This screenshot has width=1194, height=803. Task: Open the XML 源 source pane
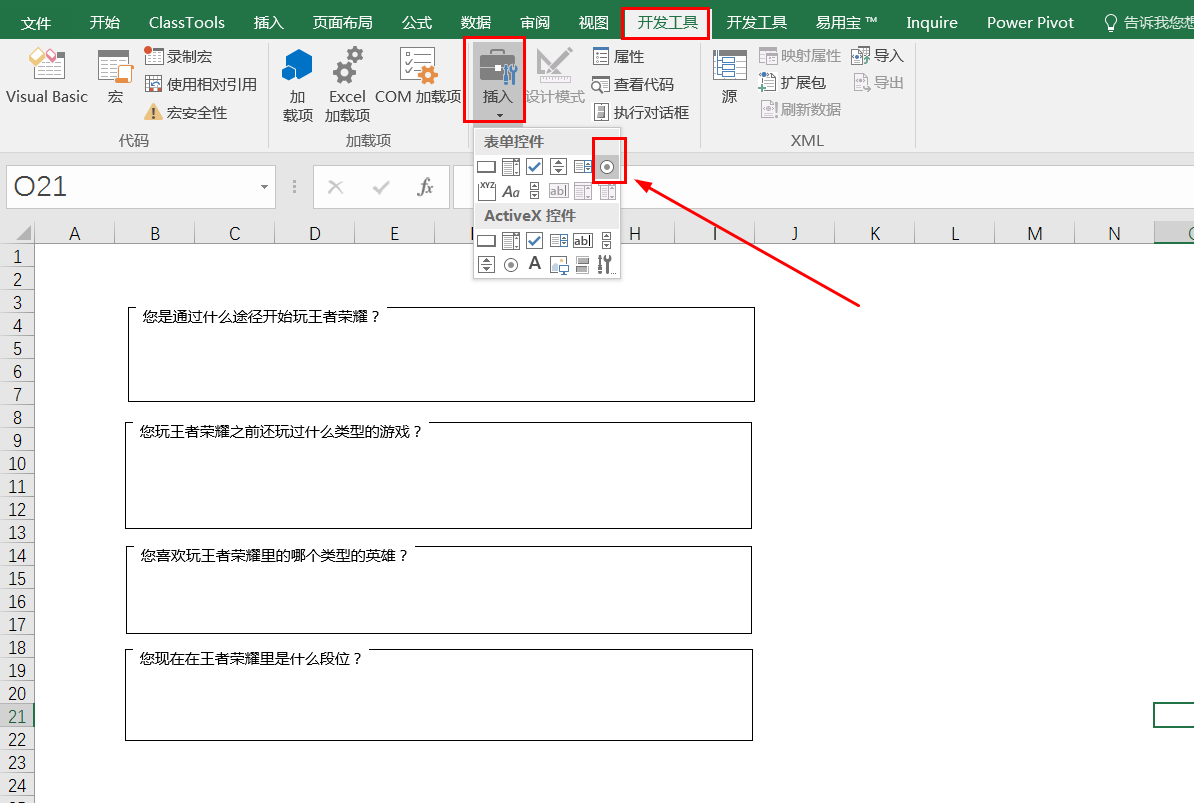729,75
